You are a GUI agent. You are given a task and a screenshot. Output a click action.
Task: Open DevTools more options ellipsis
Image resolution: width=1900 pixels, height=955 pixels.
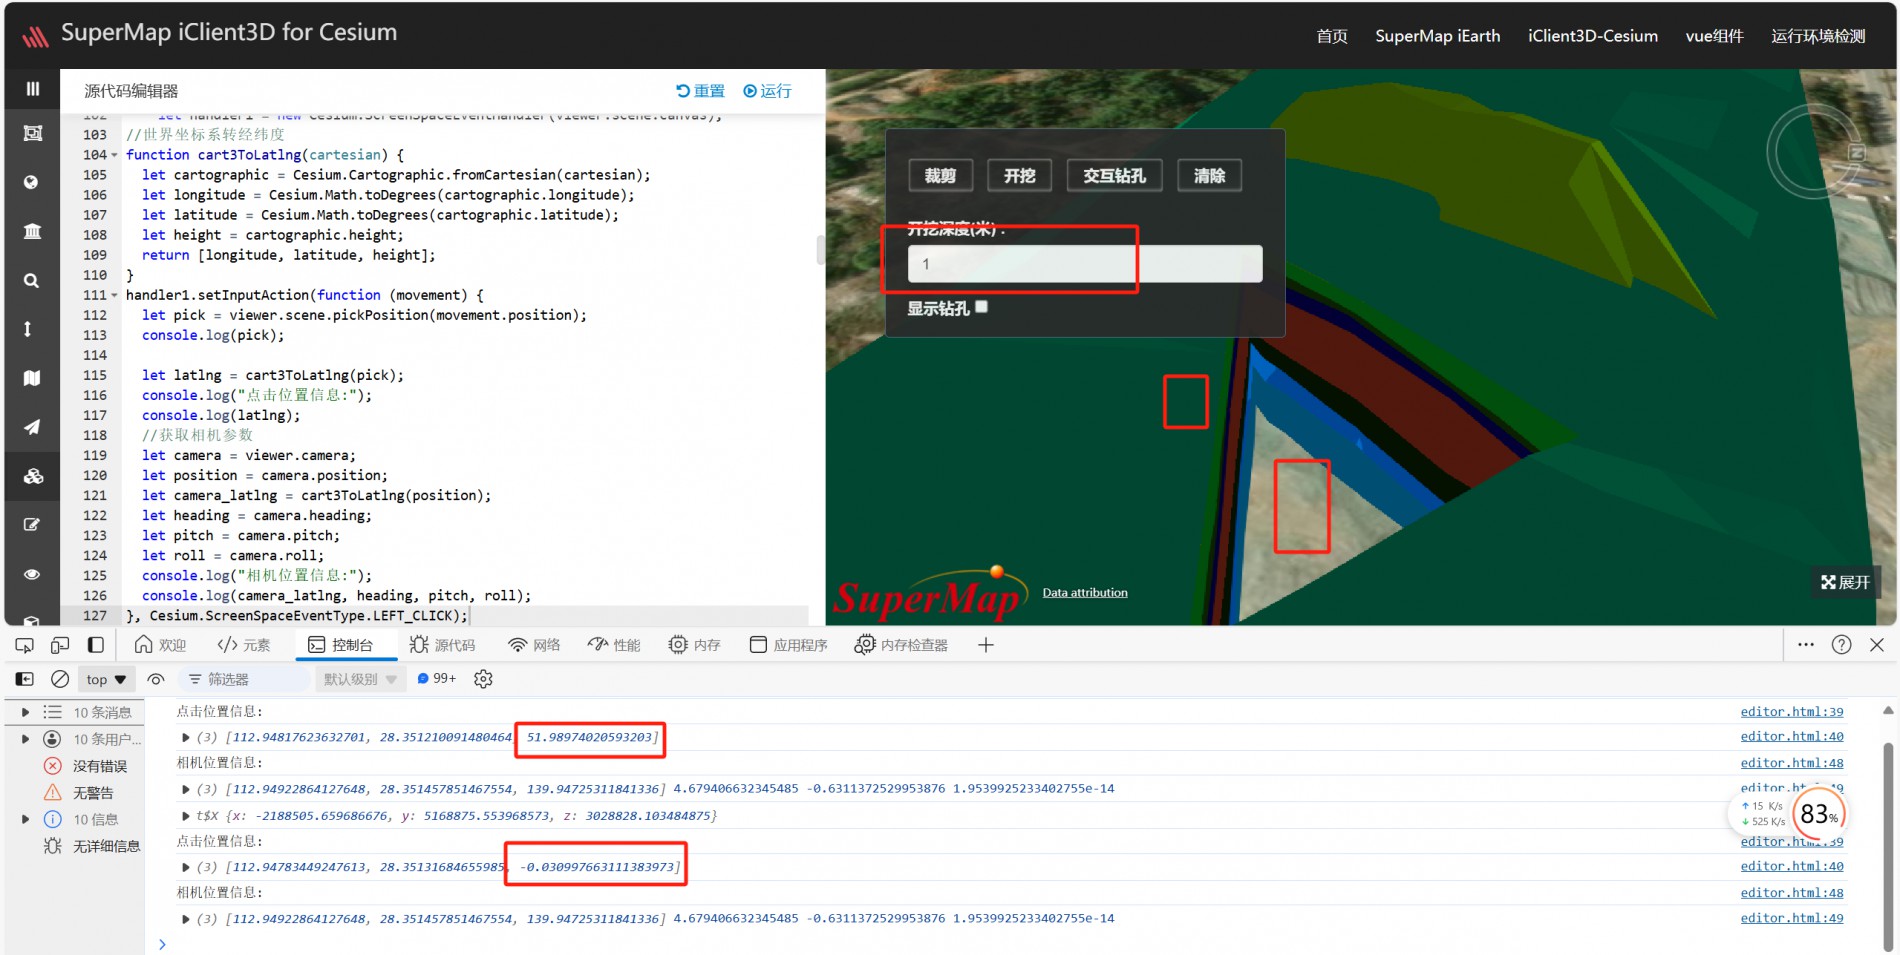(1805, 645)
